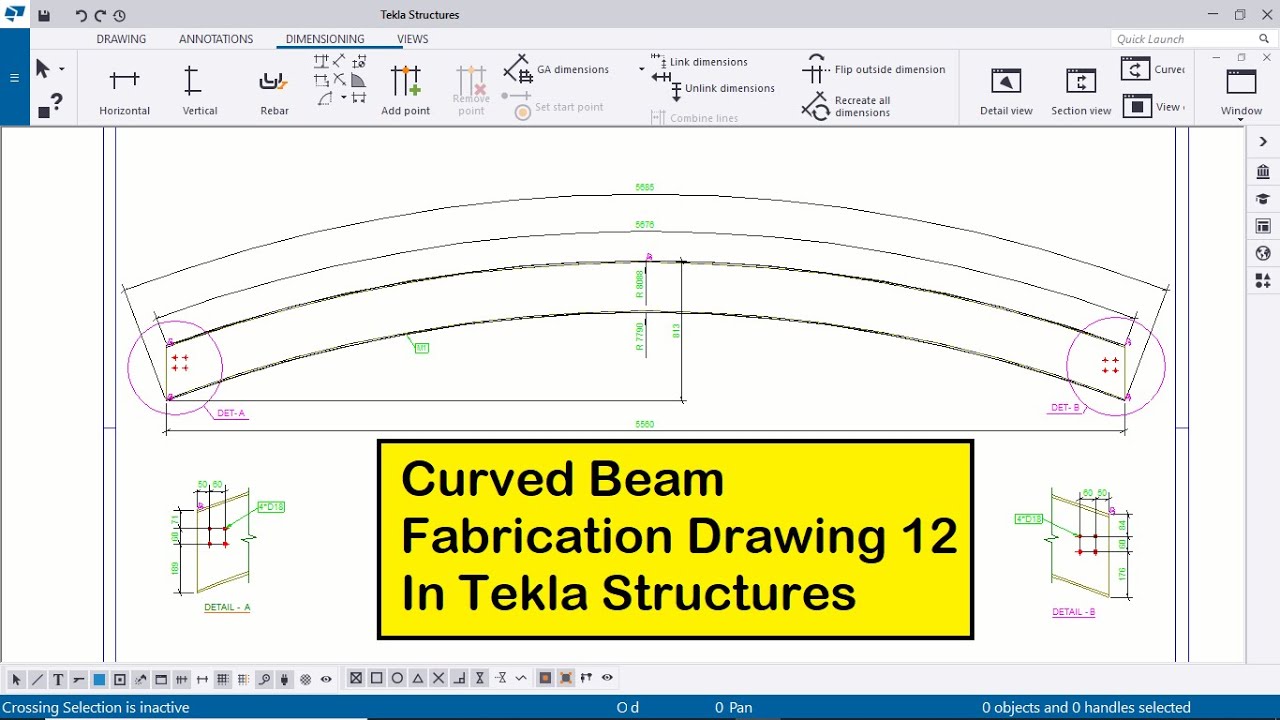
Task: Select DETAIL - B label in drawing
Action: tap(1073, 612)
